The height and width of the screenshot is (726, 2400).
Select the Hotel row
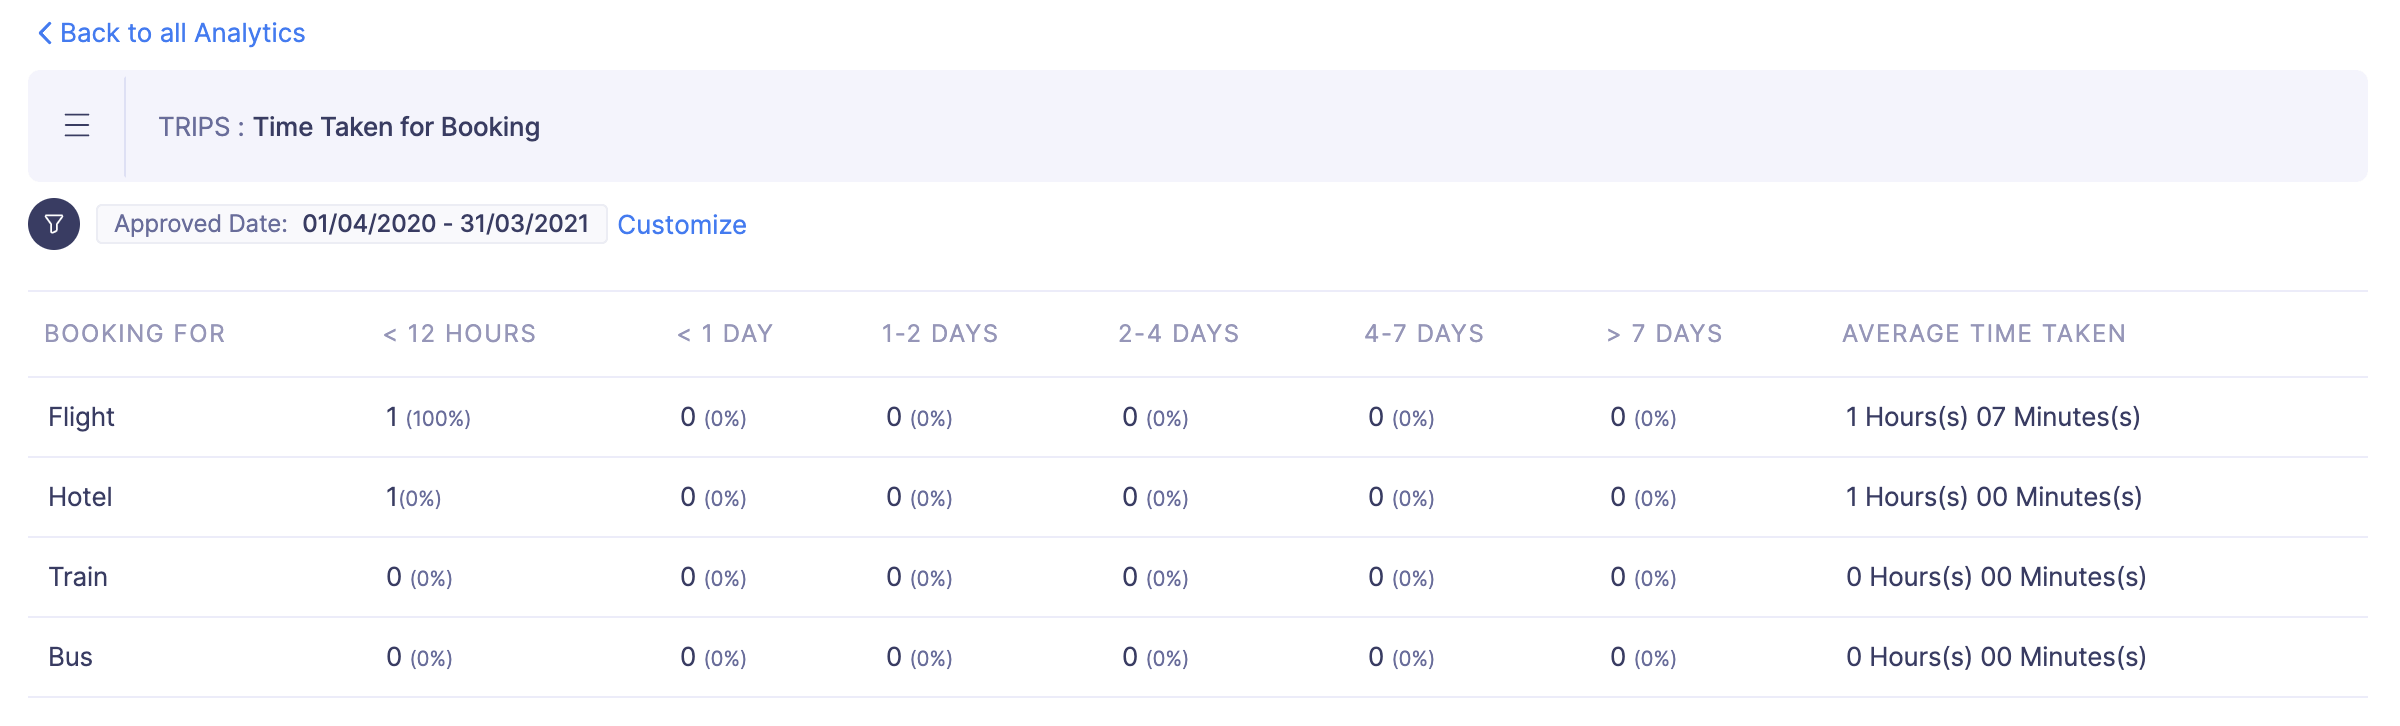click(x=80, y=497)
